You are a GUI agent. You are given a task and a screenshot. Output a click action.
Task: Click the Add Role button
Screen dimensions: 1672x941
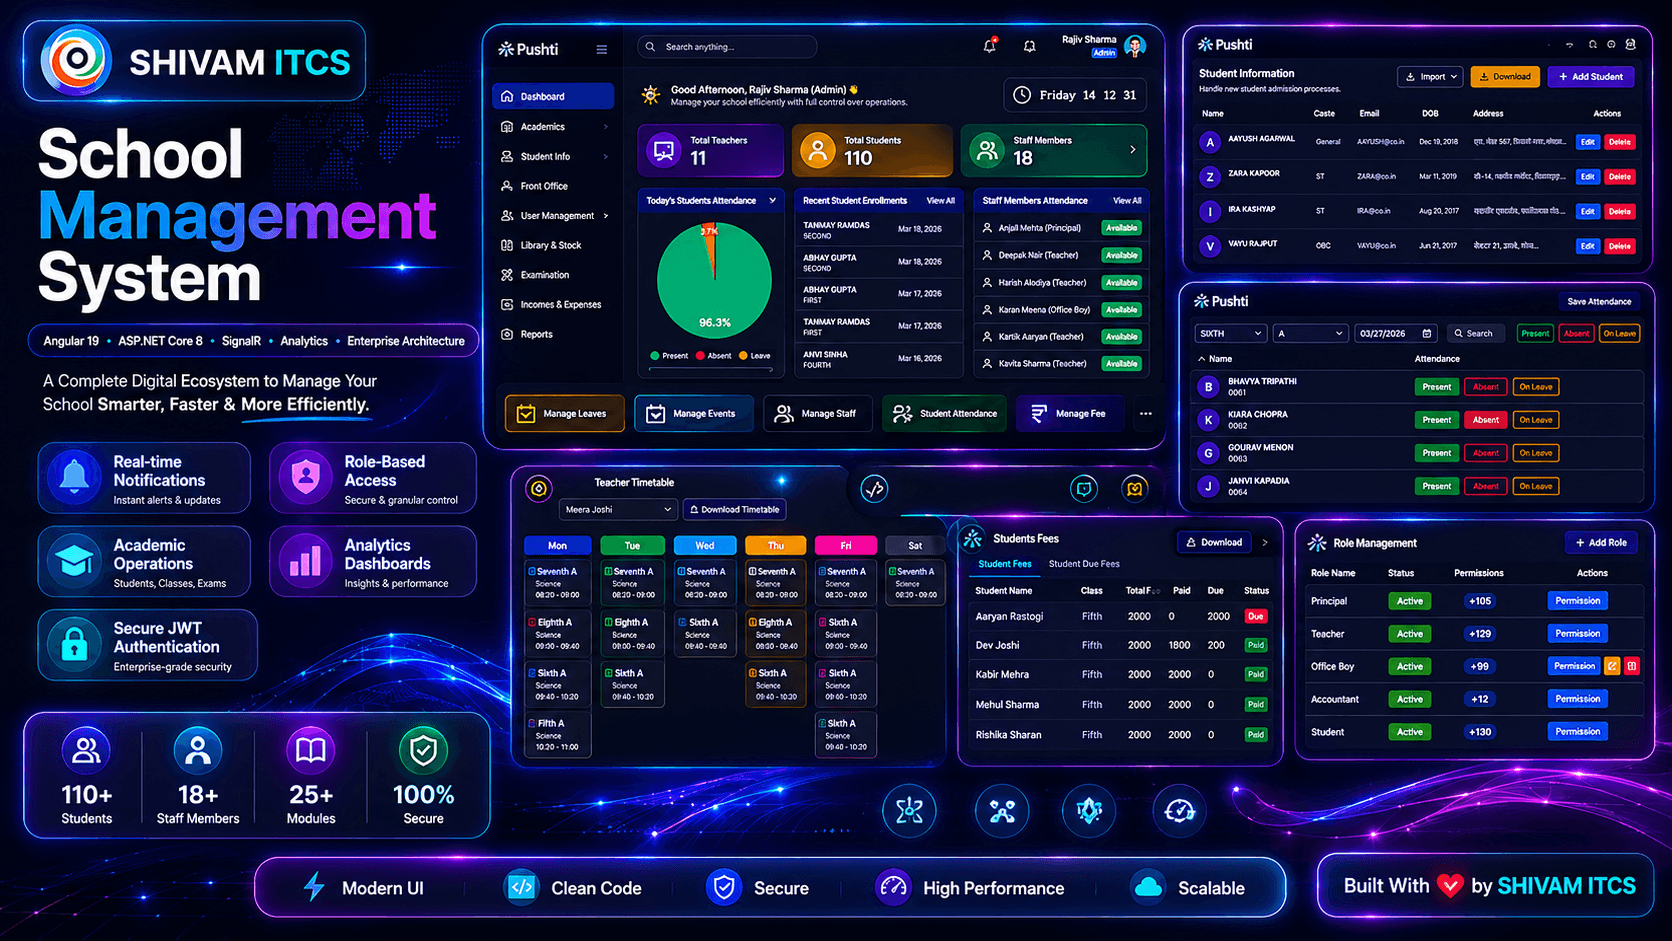pyautogui.click(x=1601, y=542)
